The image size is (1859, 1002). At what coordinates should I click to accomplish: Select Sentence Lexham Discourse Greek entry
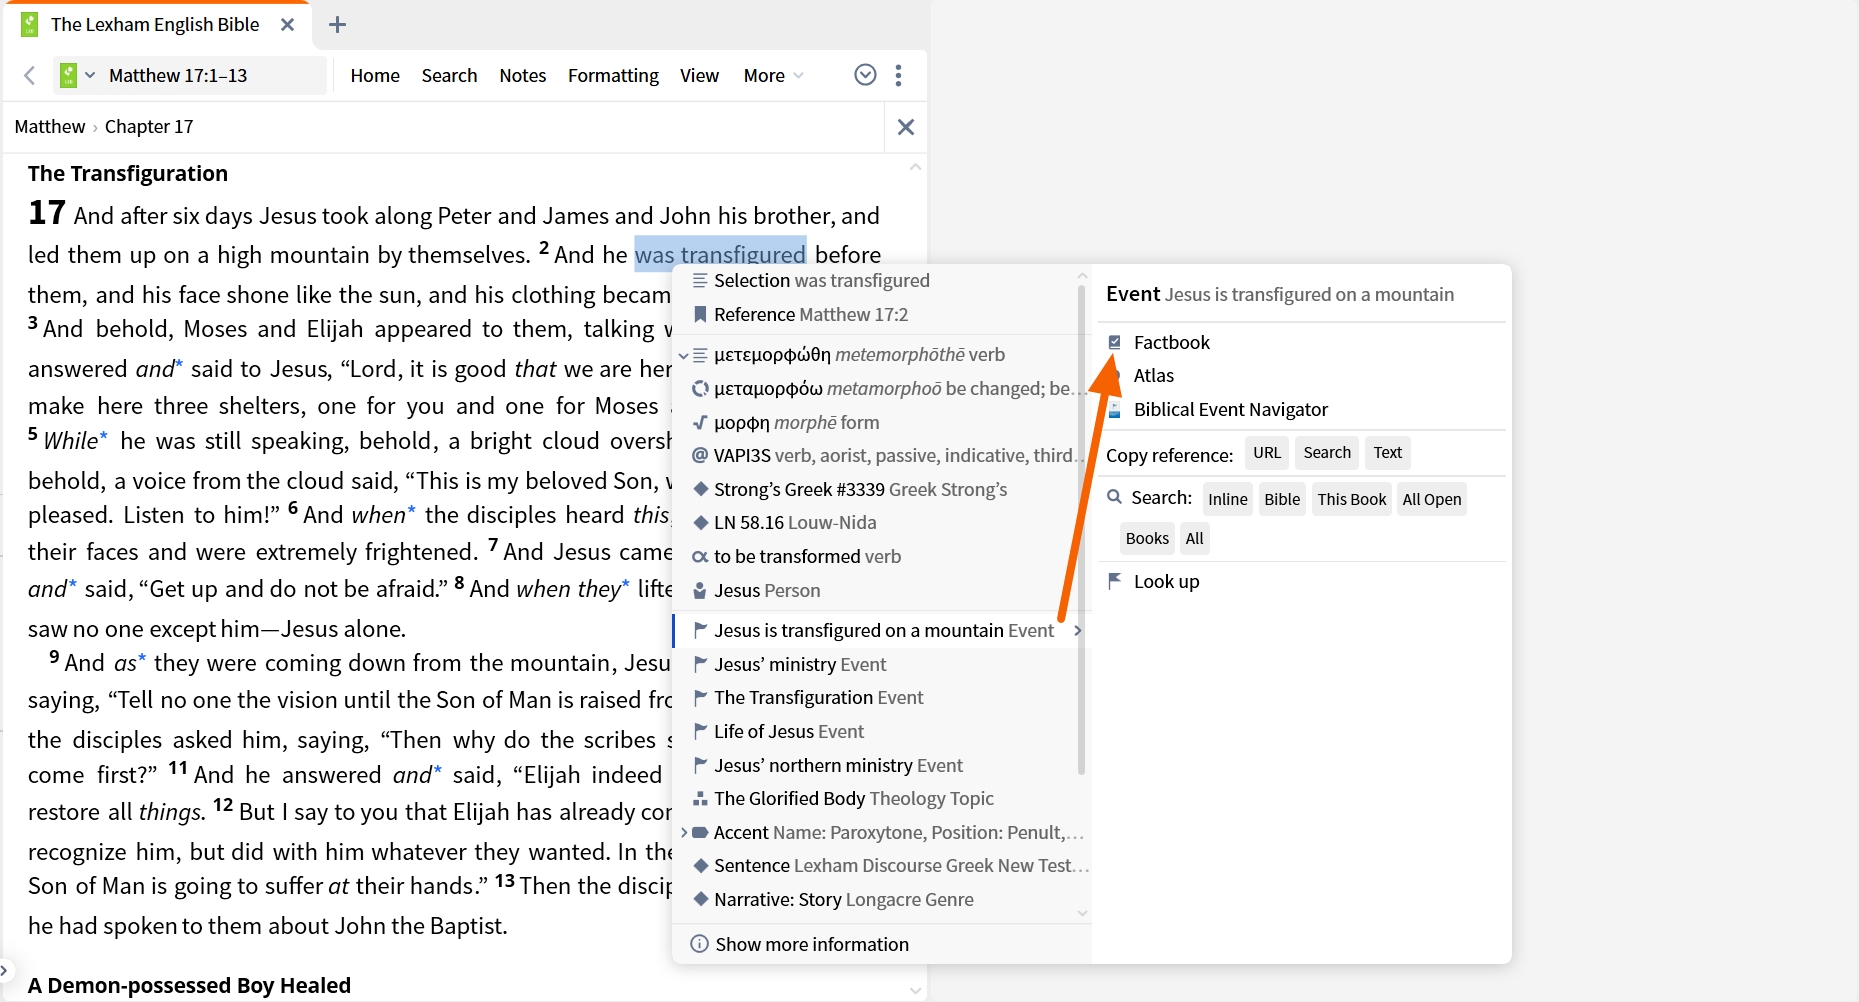(x=880, y=865)
